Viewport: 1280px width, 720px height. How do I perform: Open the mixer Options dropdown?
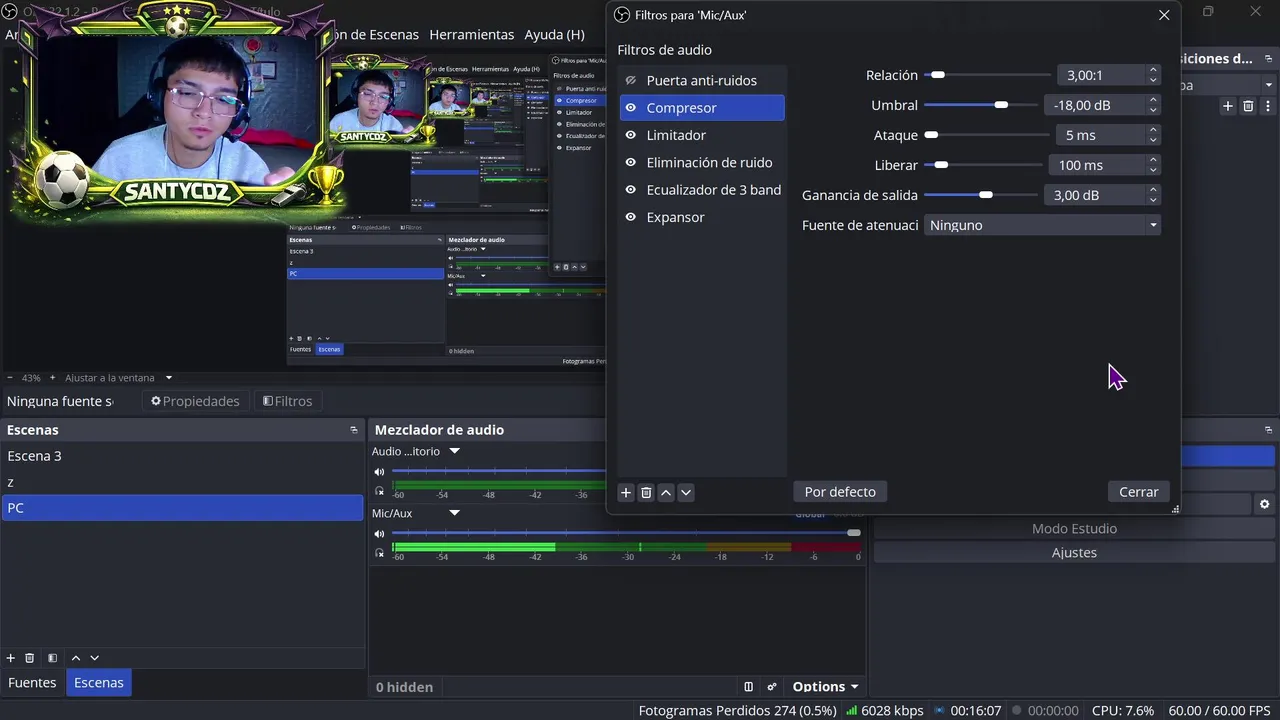(x=826, y=687)
